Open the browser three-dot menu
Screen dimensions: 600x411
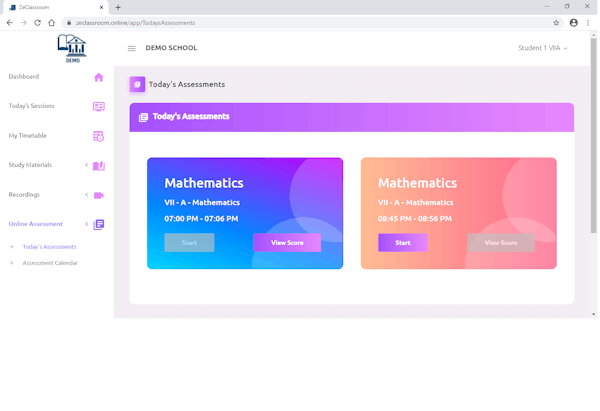(x=588, y=23)
